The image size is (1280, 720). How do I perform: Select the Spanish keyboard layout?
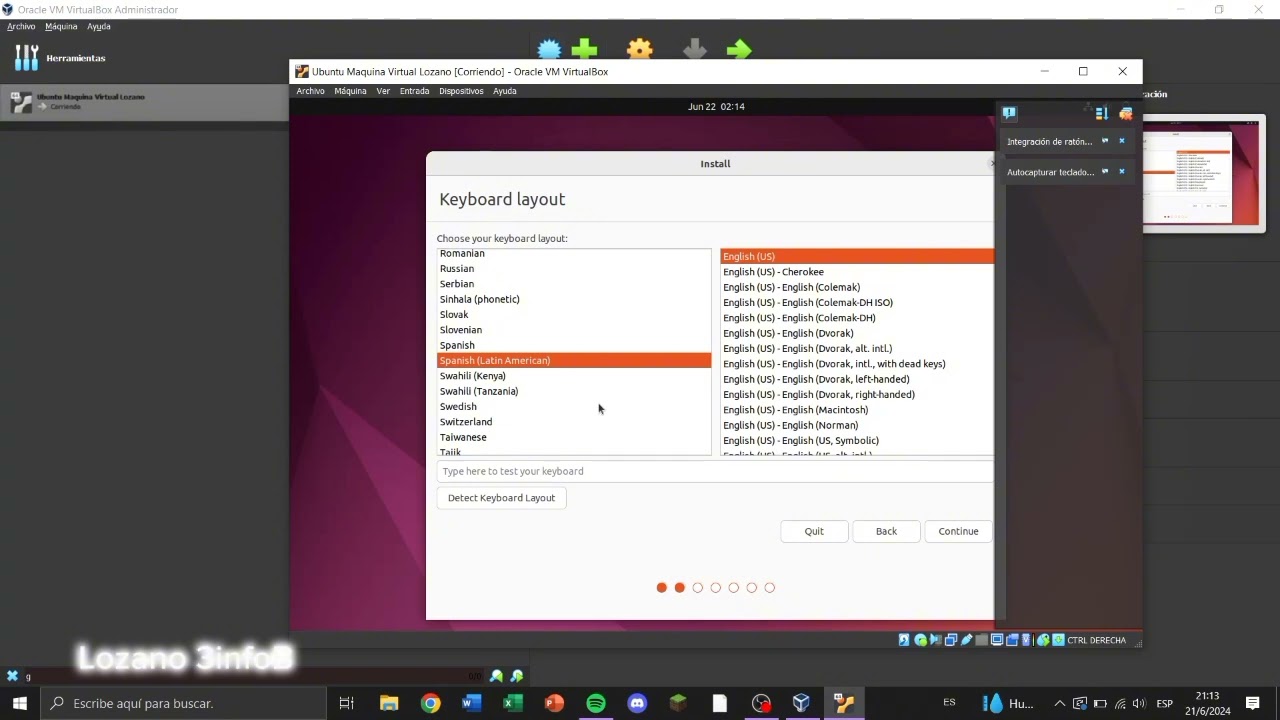point(574,345)
